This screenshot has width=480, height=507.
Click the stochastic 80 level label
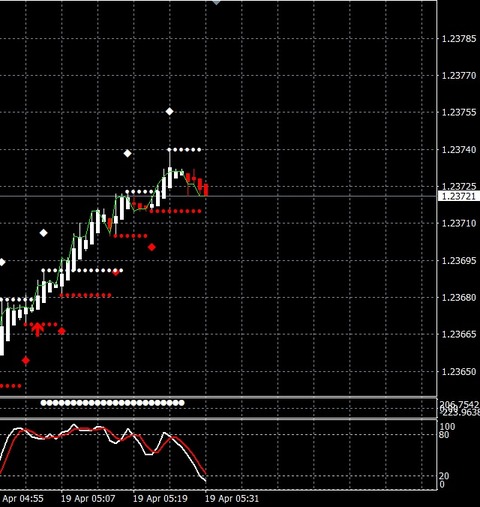[445, 434]
